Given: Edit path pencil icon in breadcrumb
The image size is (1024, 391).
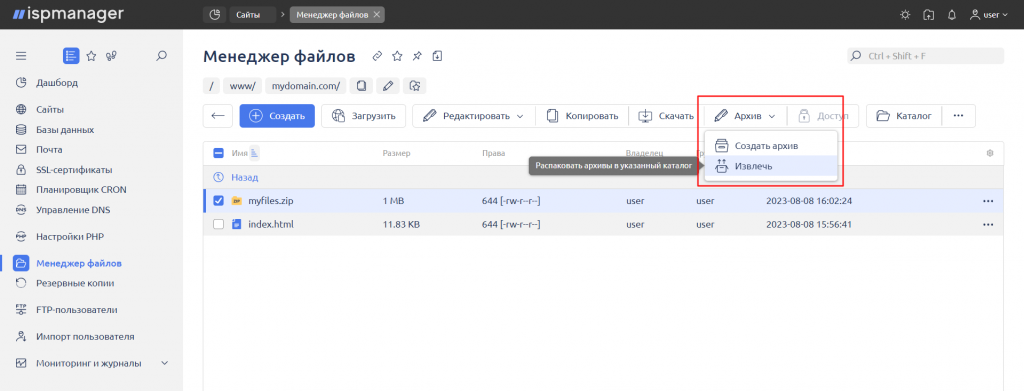Looking at the screenshot, I should tap(388, 86).
